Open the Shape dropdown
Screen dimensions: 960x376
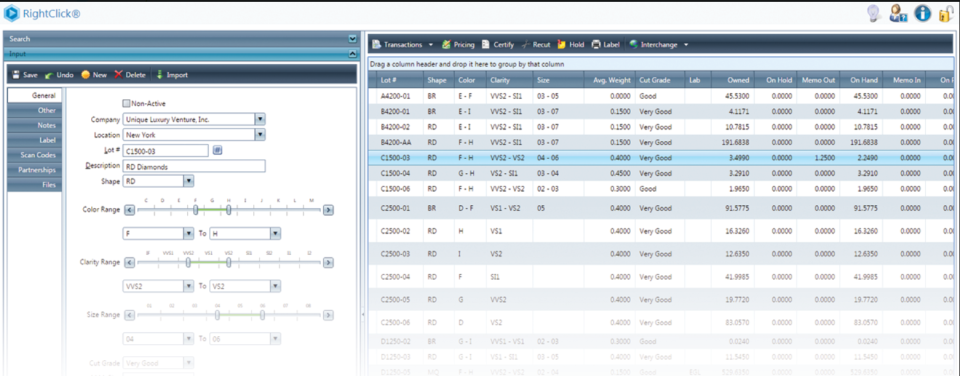pyautogui.click(x=189, y=181)
